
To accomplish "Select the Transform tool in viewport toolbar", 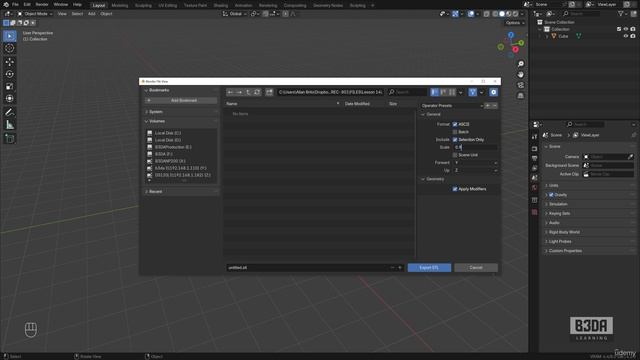I will (x=10, y=98).
